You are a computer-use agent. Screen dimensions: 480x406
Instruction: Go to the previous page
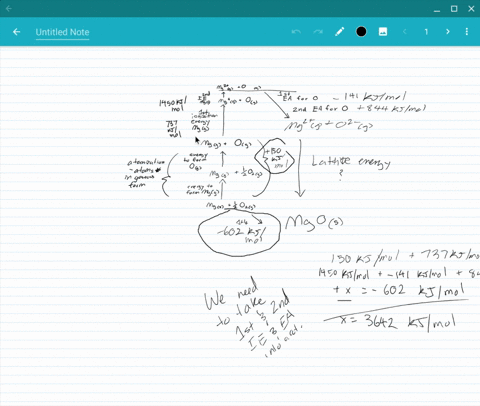coord(405,32)
